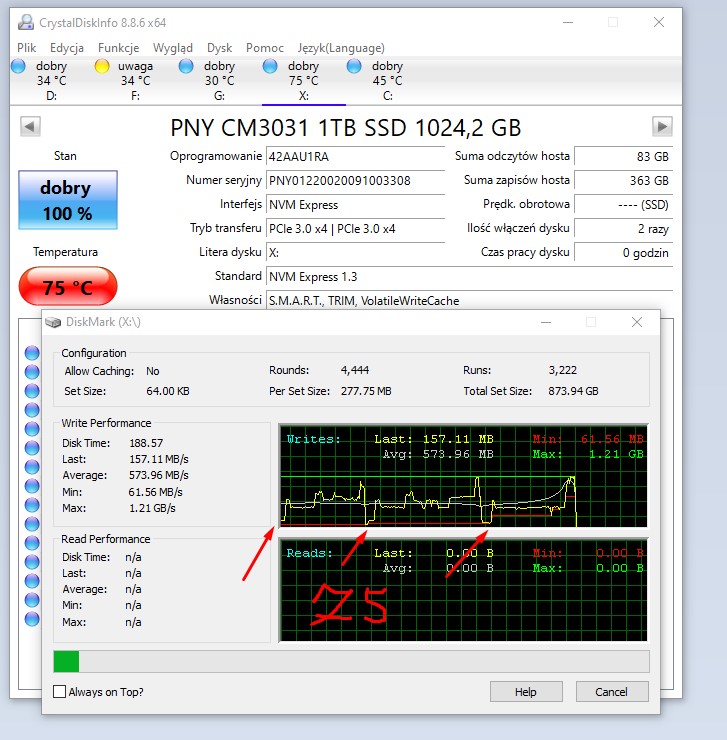Click the last blue SMART attribute status dot
This screenshot has height=740, width=727.
[x=32, y=618]
